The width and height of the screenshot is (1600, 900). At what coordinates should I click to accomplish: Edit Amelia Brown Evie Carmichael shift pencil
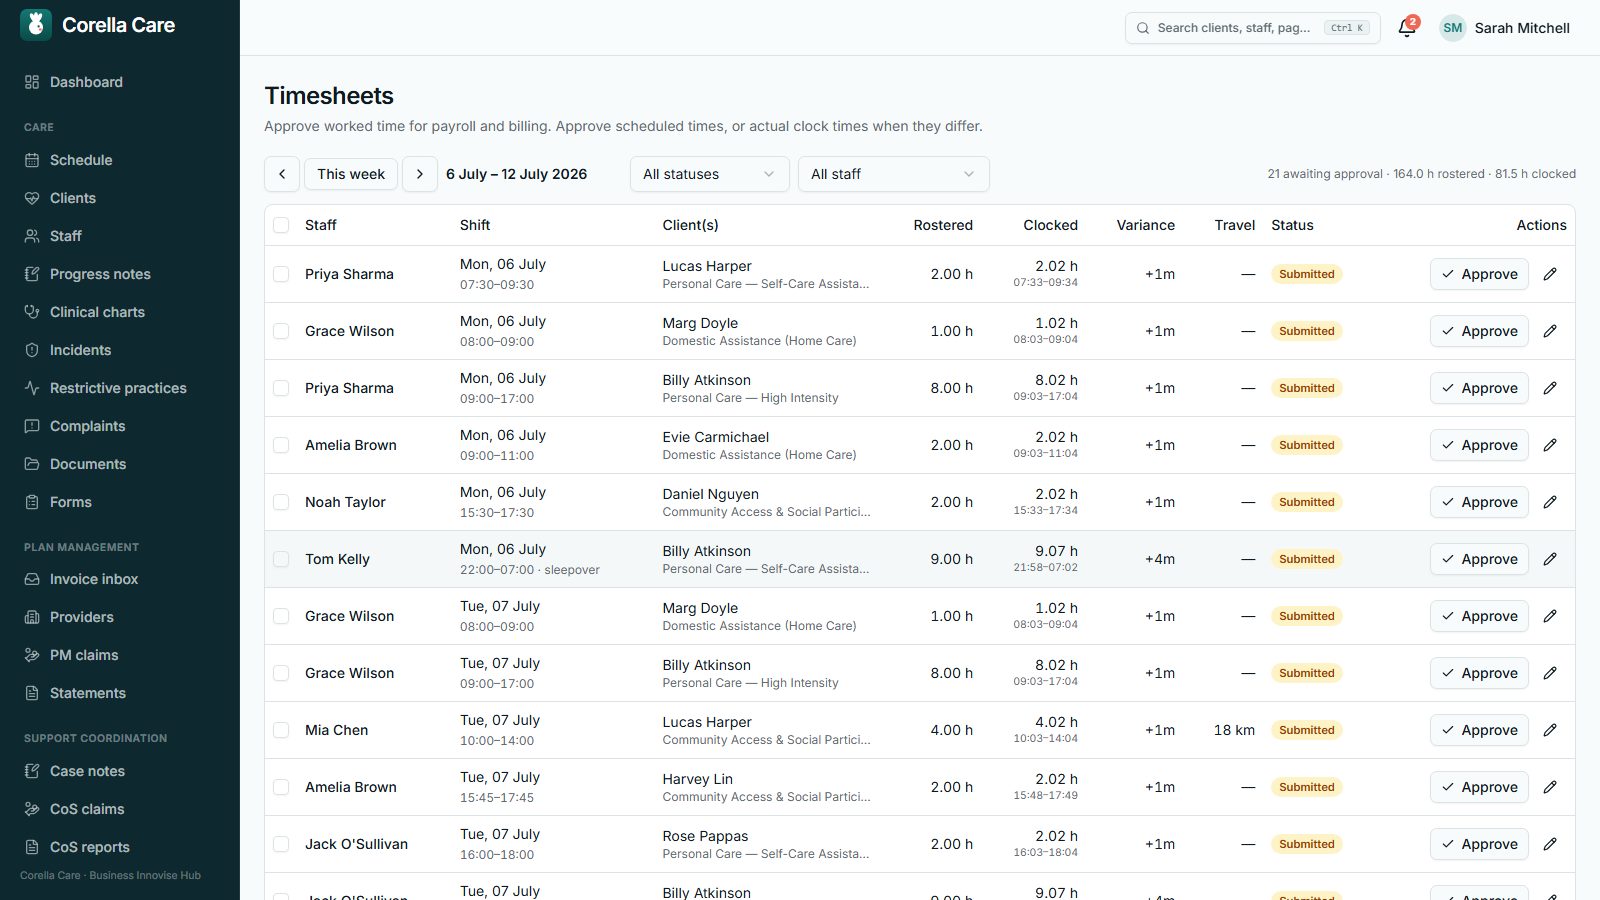pyautogui.click(x=1550, y=445)
